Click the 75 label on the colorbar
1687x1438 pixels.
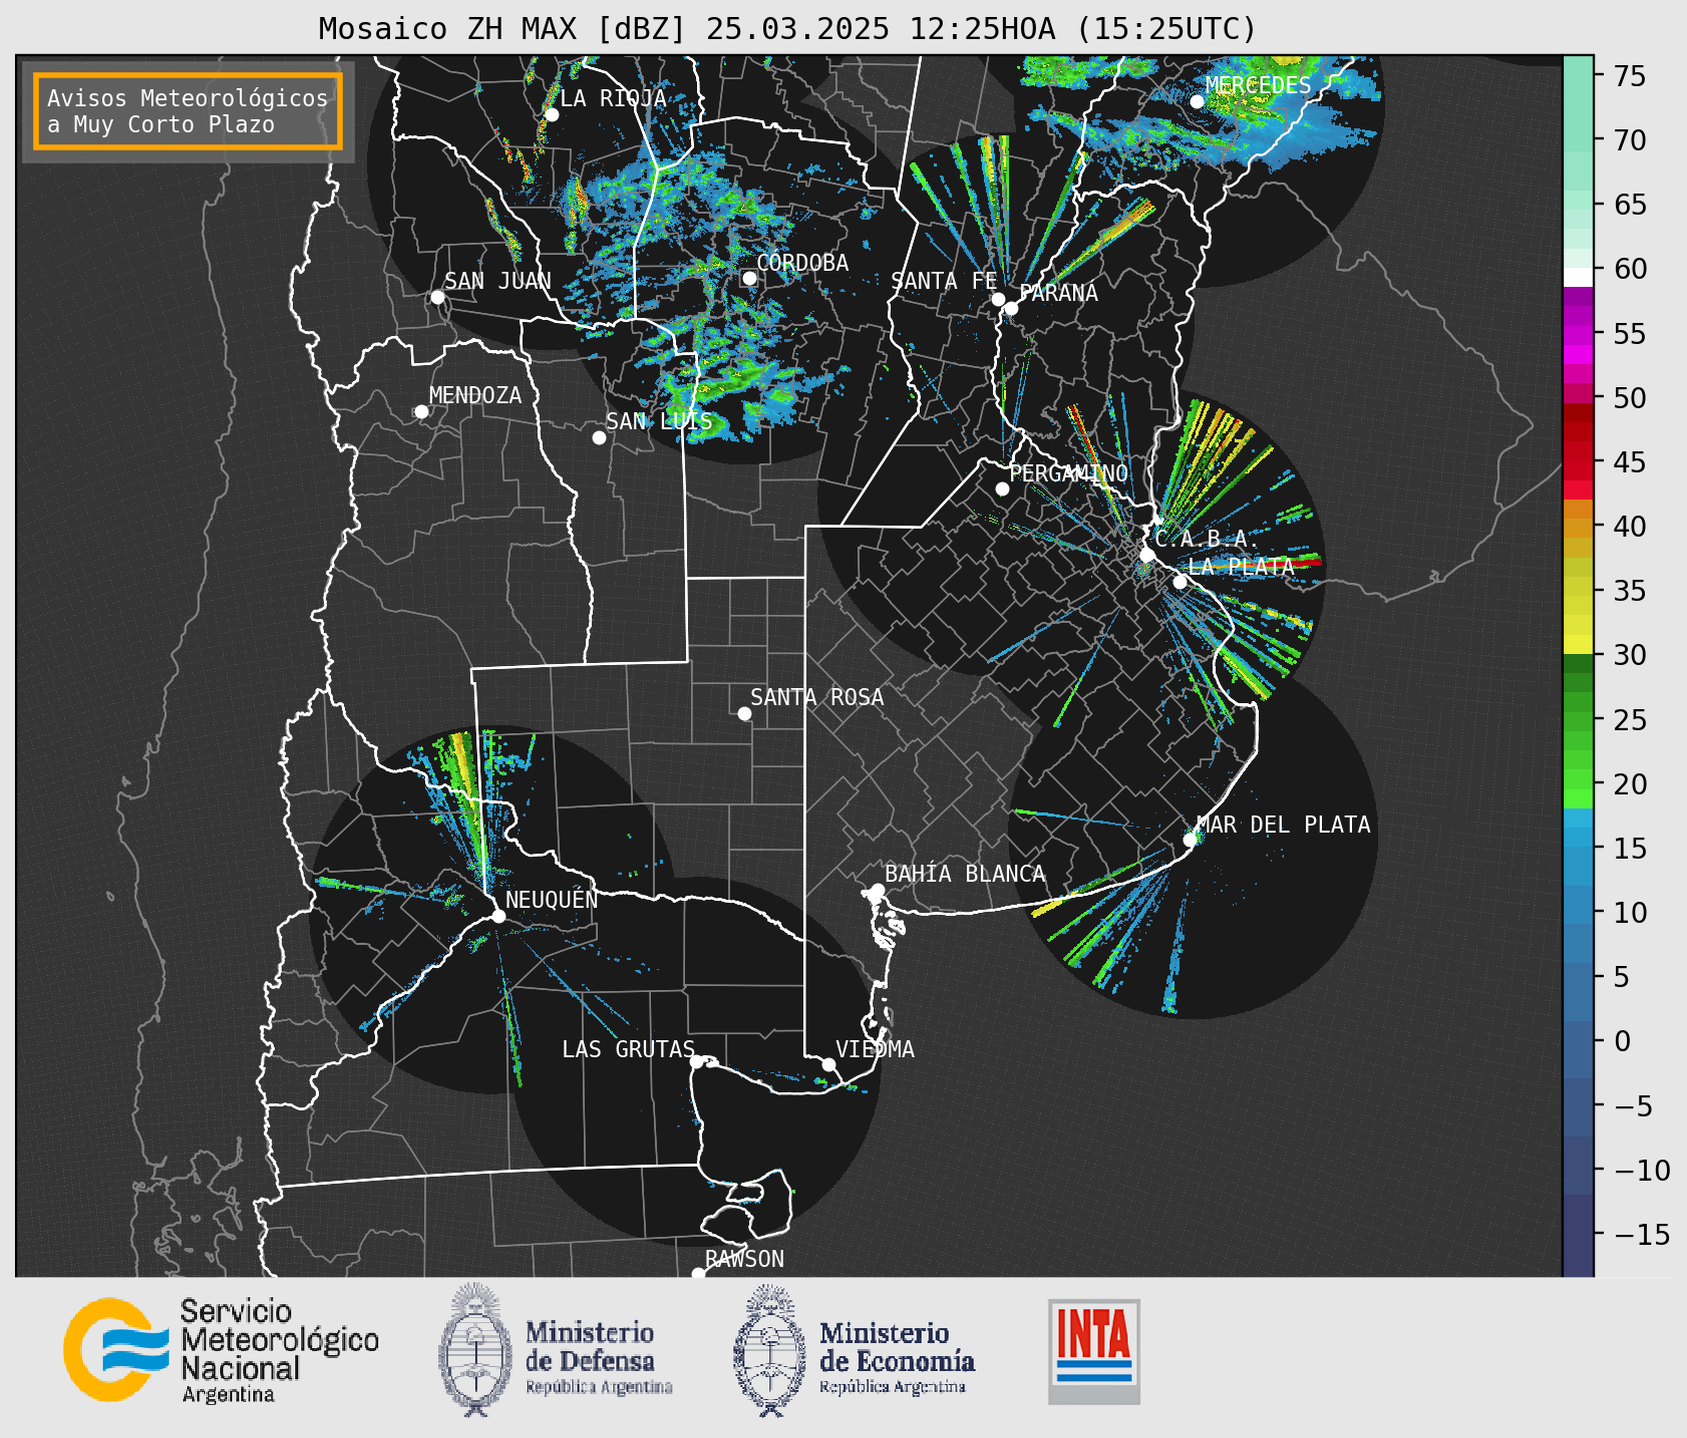point(1631,76)
